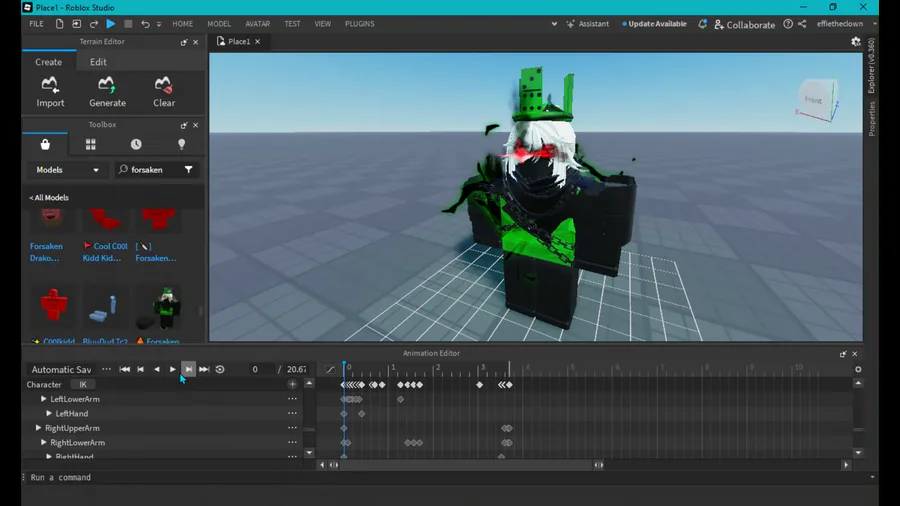Open viewport settings gear icon
This screenshot has width=900, height=506.
pyautogui.click(x=856, y=41)
